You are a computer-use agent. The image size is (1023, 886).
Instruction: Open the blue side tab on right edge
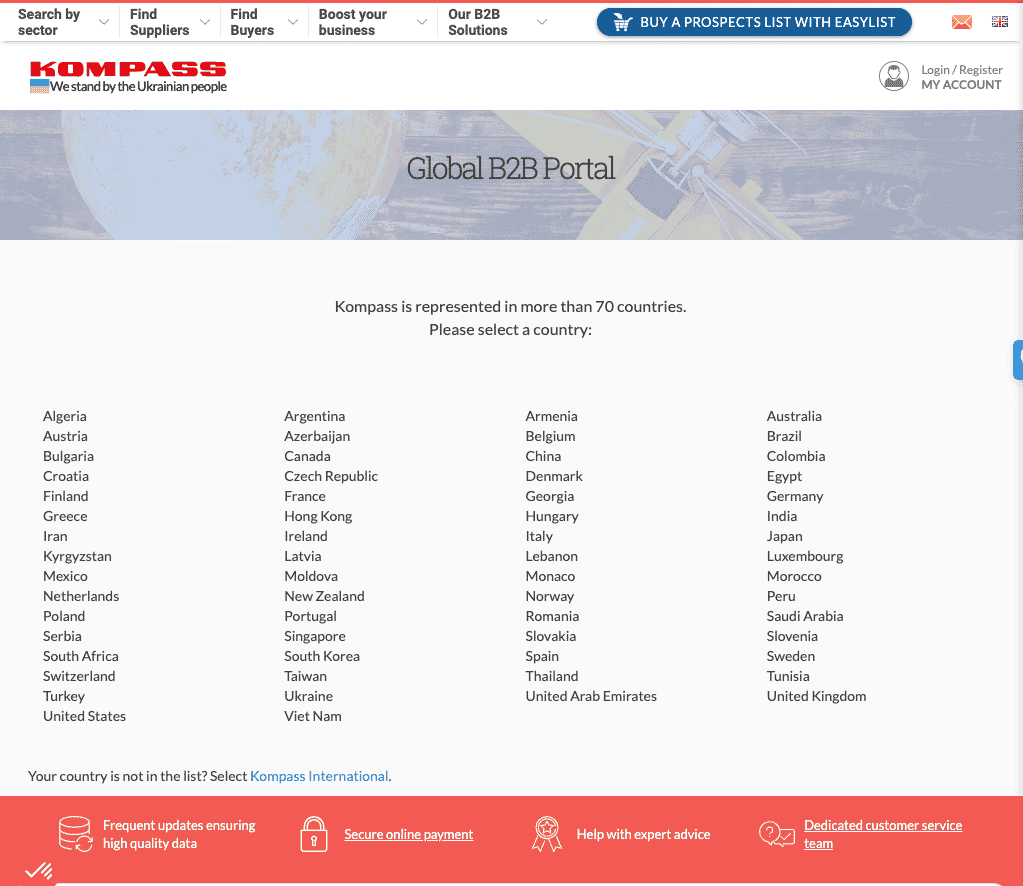coord(1018,359)
